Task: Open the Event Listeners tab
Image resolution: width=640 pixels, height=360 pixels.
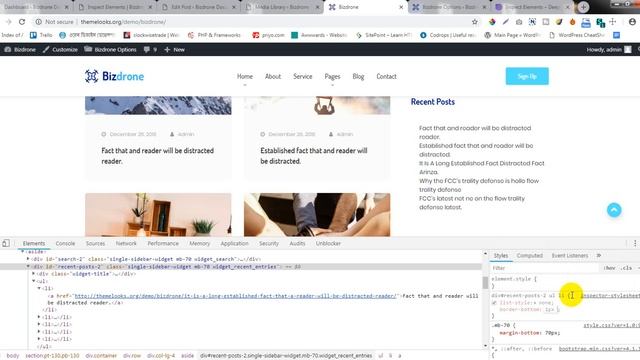Action: pos(570,256)
